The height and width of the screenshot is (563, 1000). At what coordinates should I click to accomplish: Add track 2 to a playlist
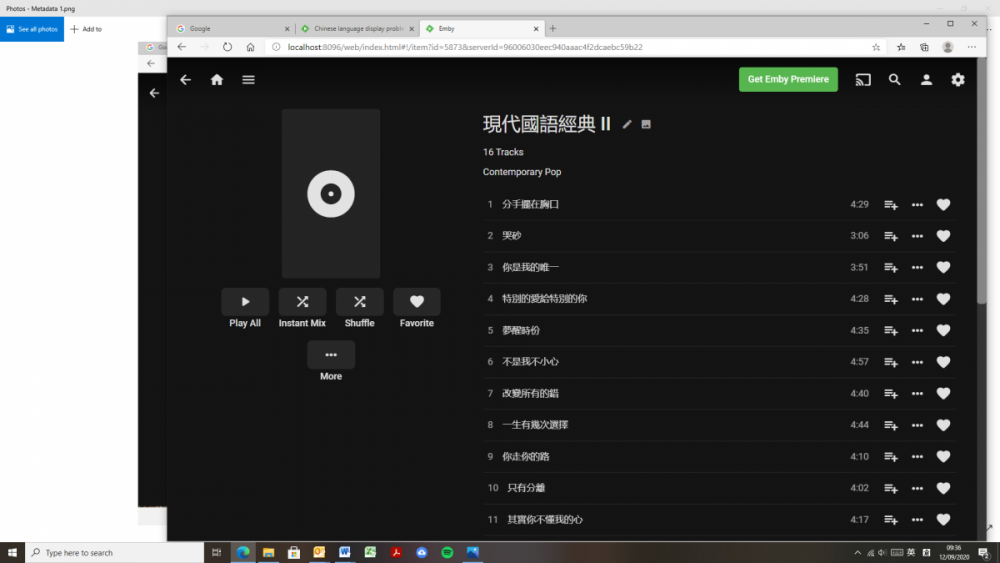(891, 236)
